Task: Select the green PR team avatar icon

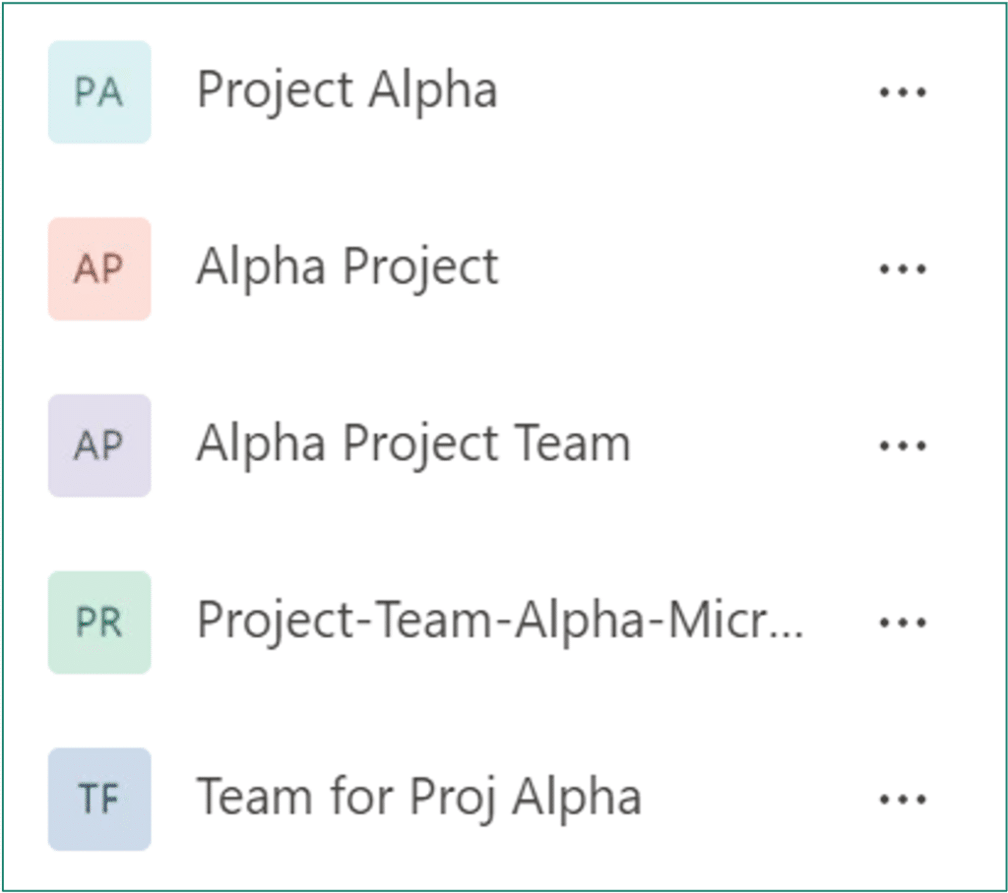Action: click(99, 622)
